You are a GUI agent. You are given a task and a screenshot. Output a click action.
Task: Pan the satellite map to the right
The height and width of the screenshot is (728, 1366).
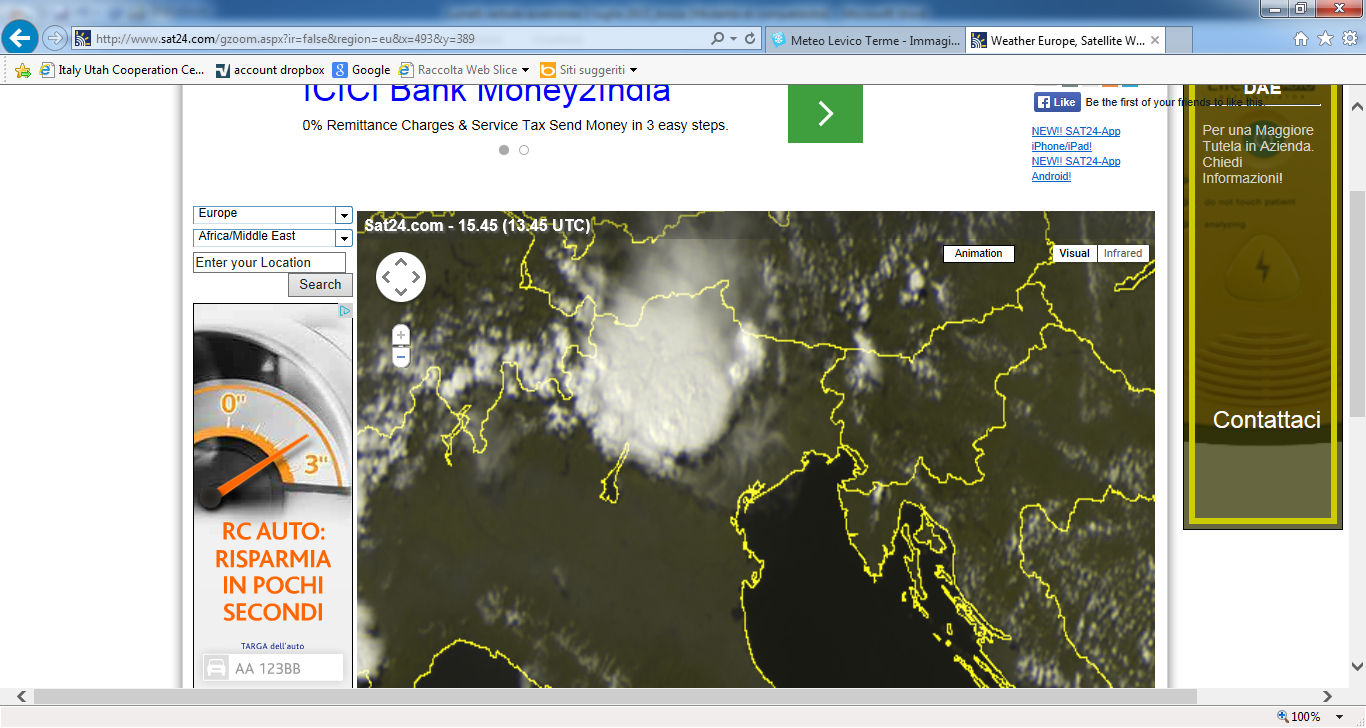416,277
